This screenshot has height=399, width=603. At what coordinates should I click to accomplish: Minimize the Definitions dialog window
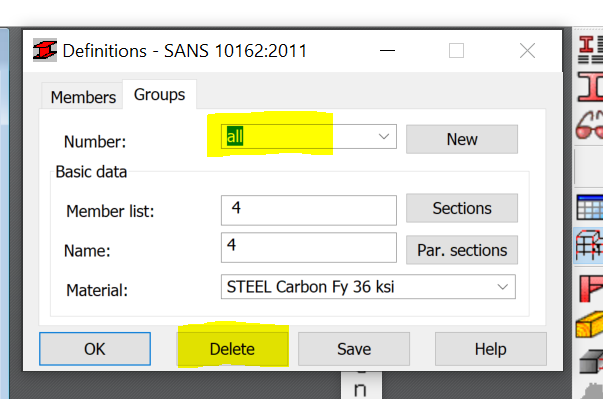coord(387,50)
